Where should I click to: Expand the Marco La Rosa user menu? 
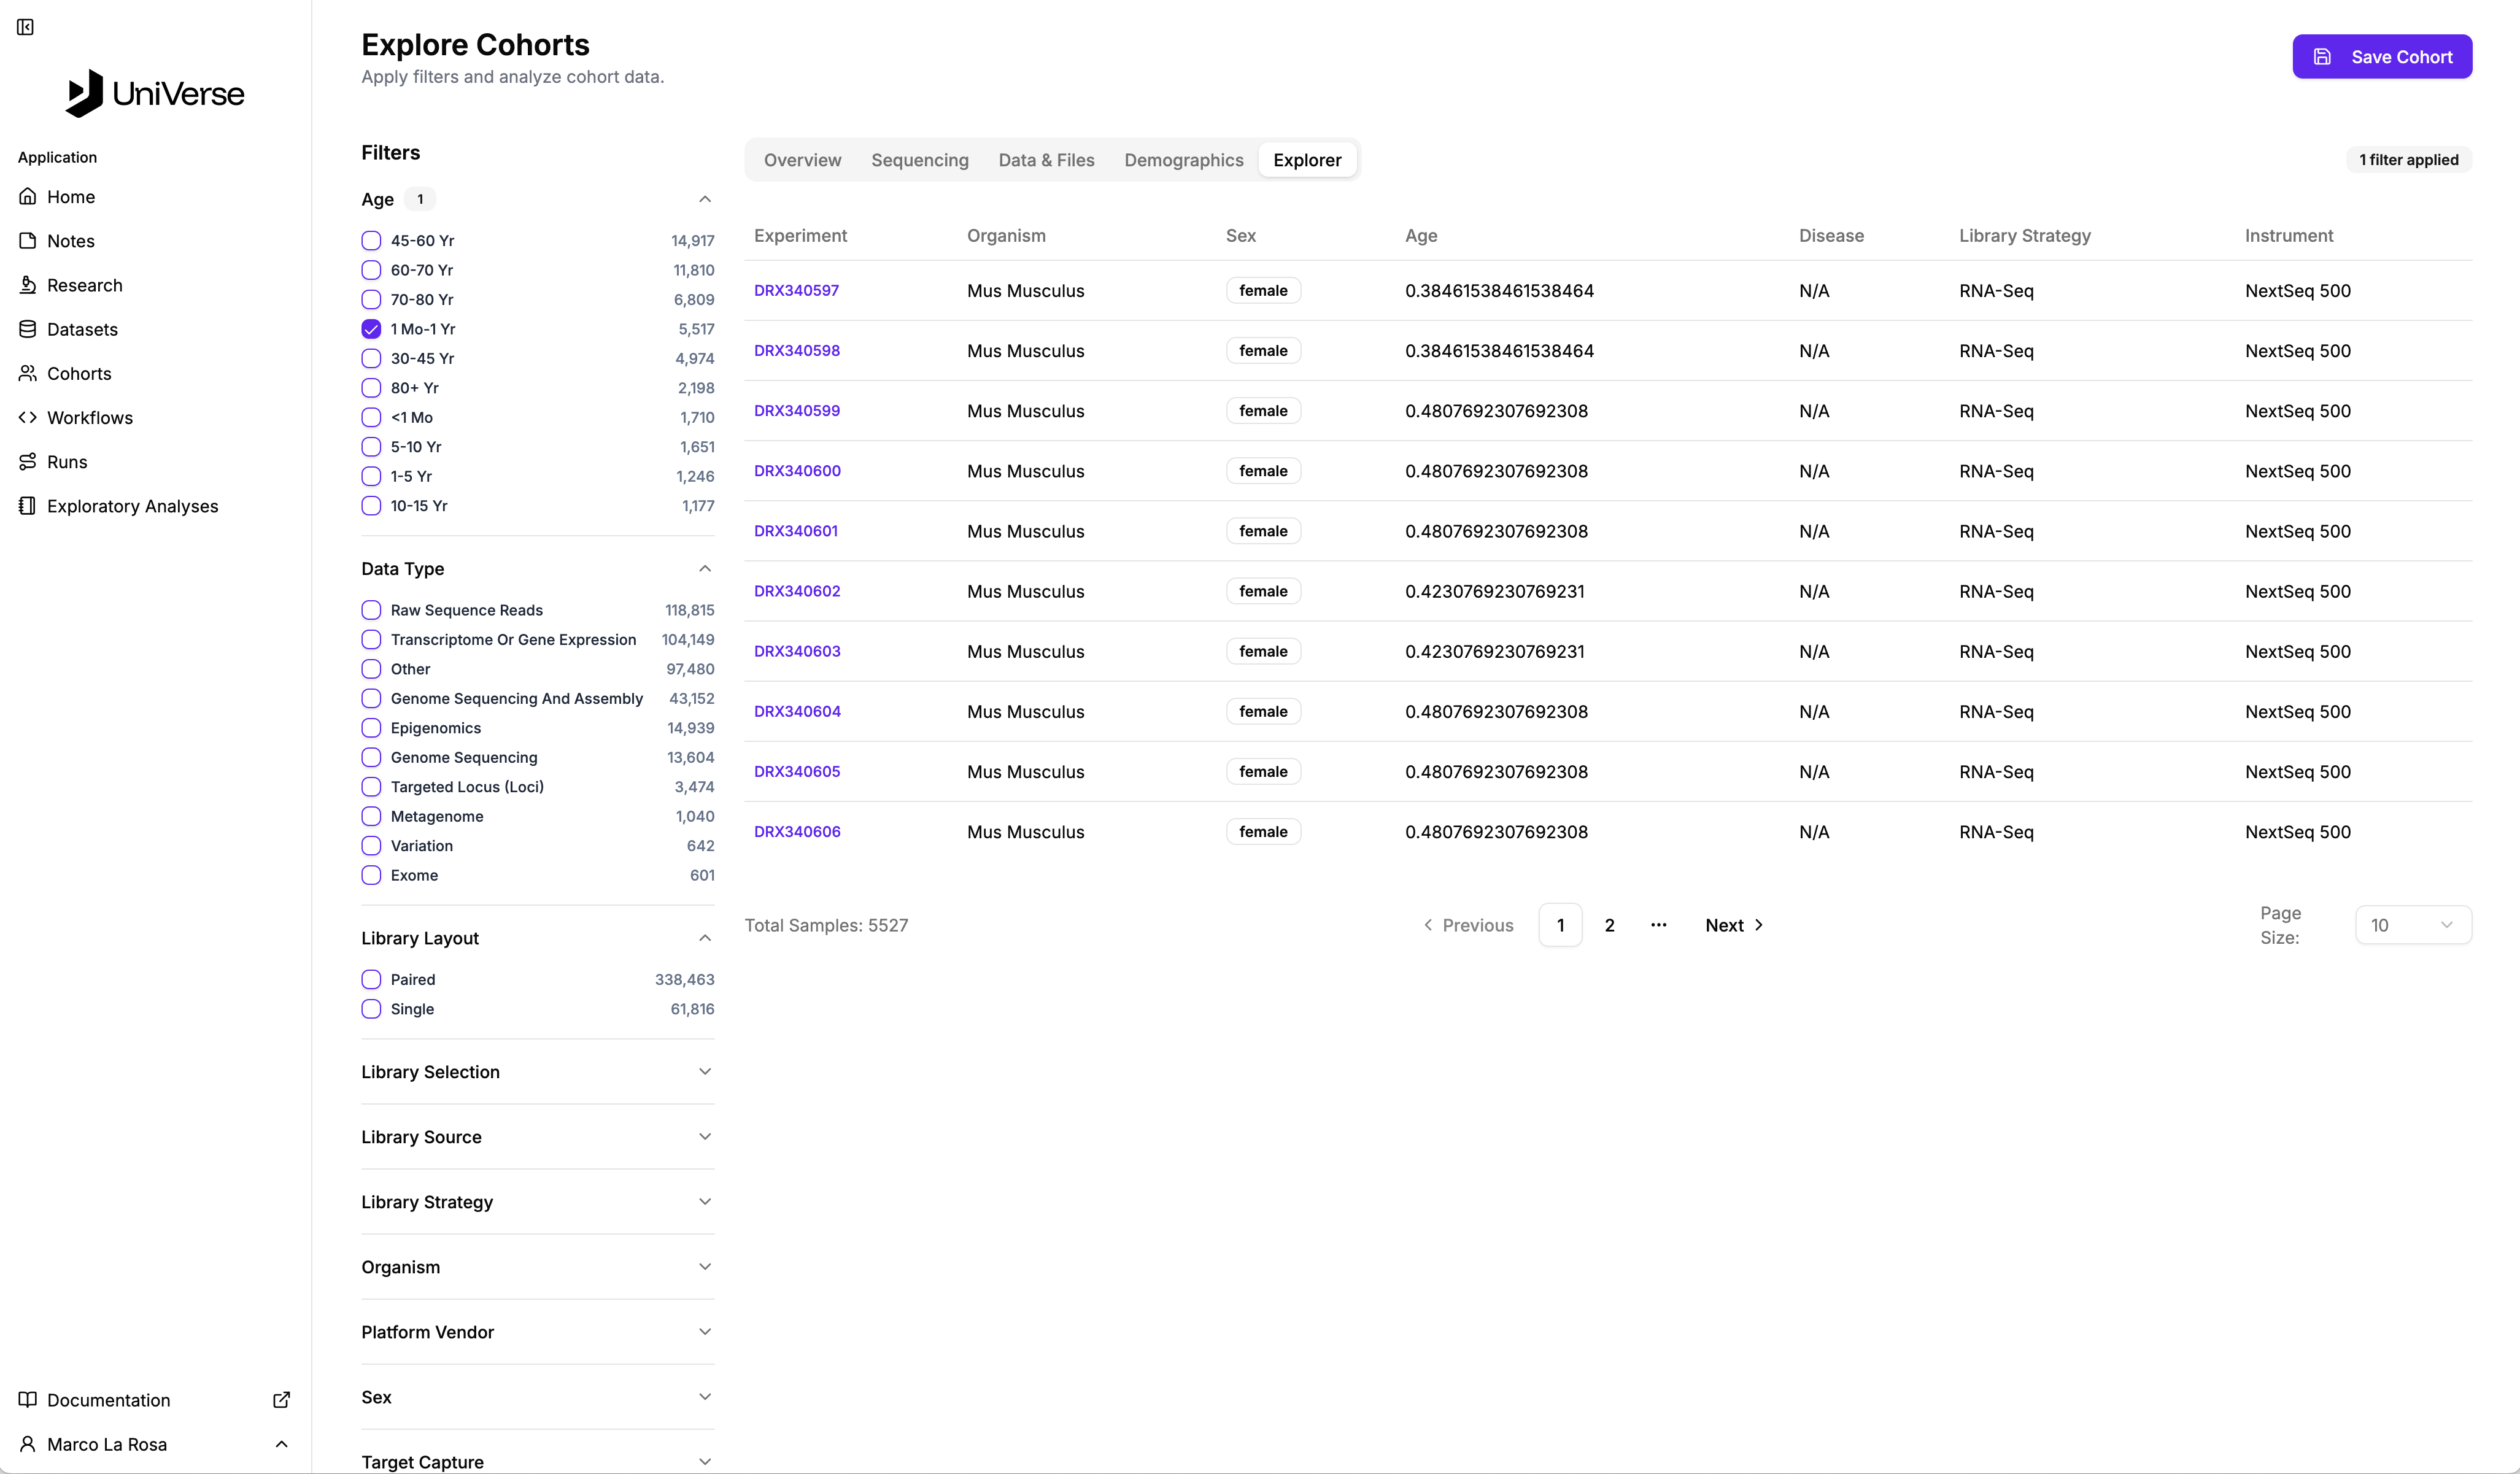point(281,1444)
